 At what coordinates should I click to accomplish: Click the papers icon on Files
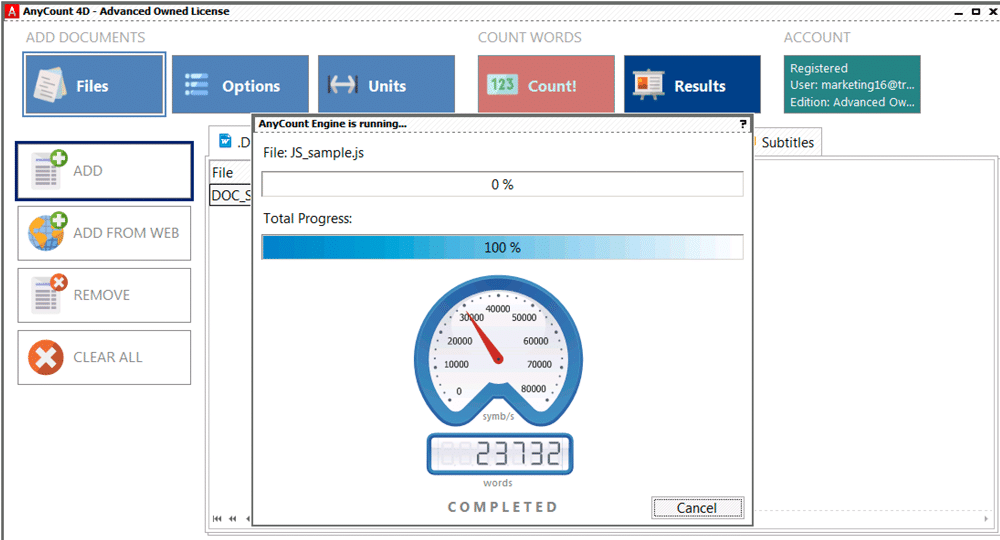[x=50, y=85]
